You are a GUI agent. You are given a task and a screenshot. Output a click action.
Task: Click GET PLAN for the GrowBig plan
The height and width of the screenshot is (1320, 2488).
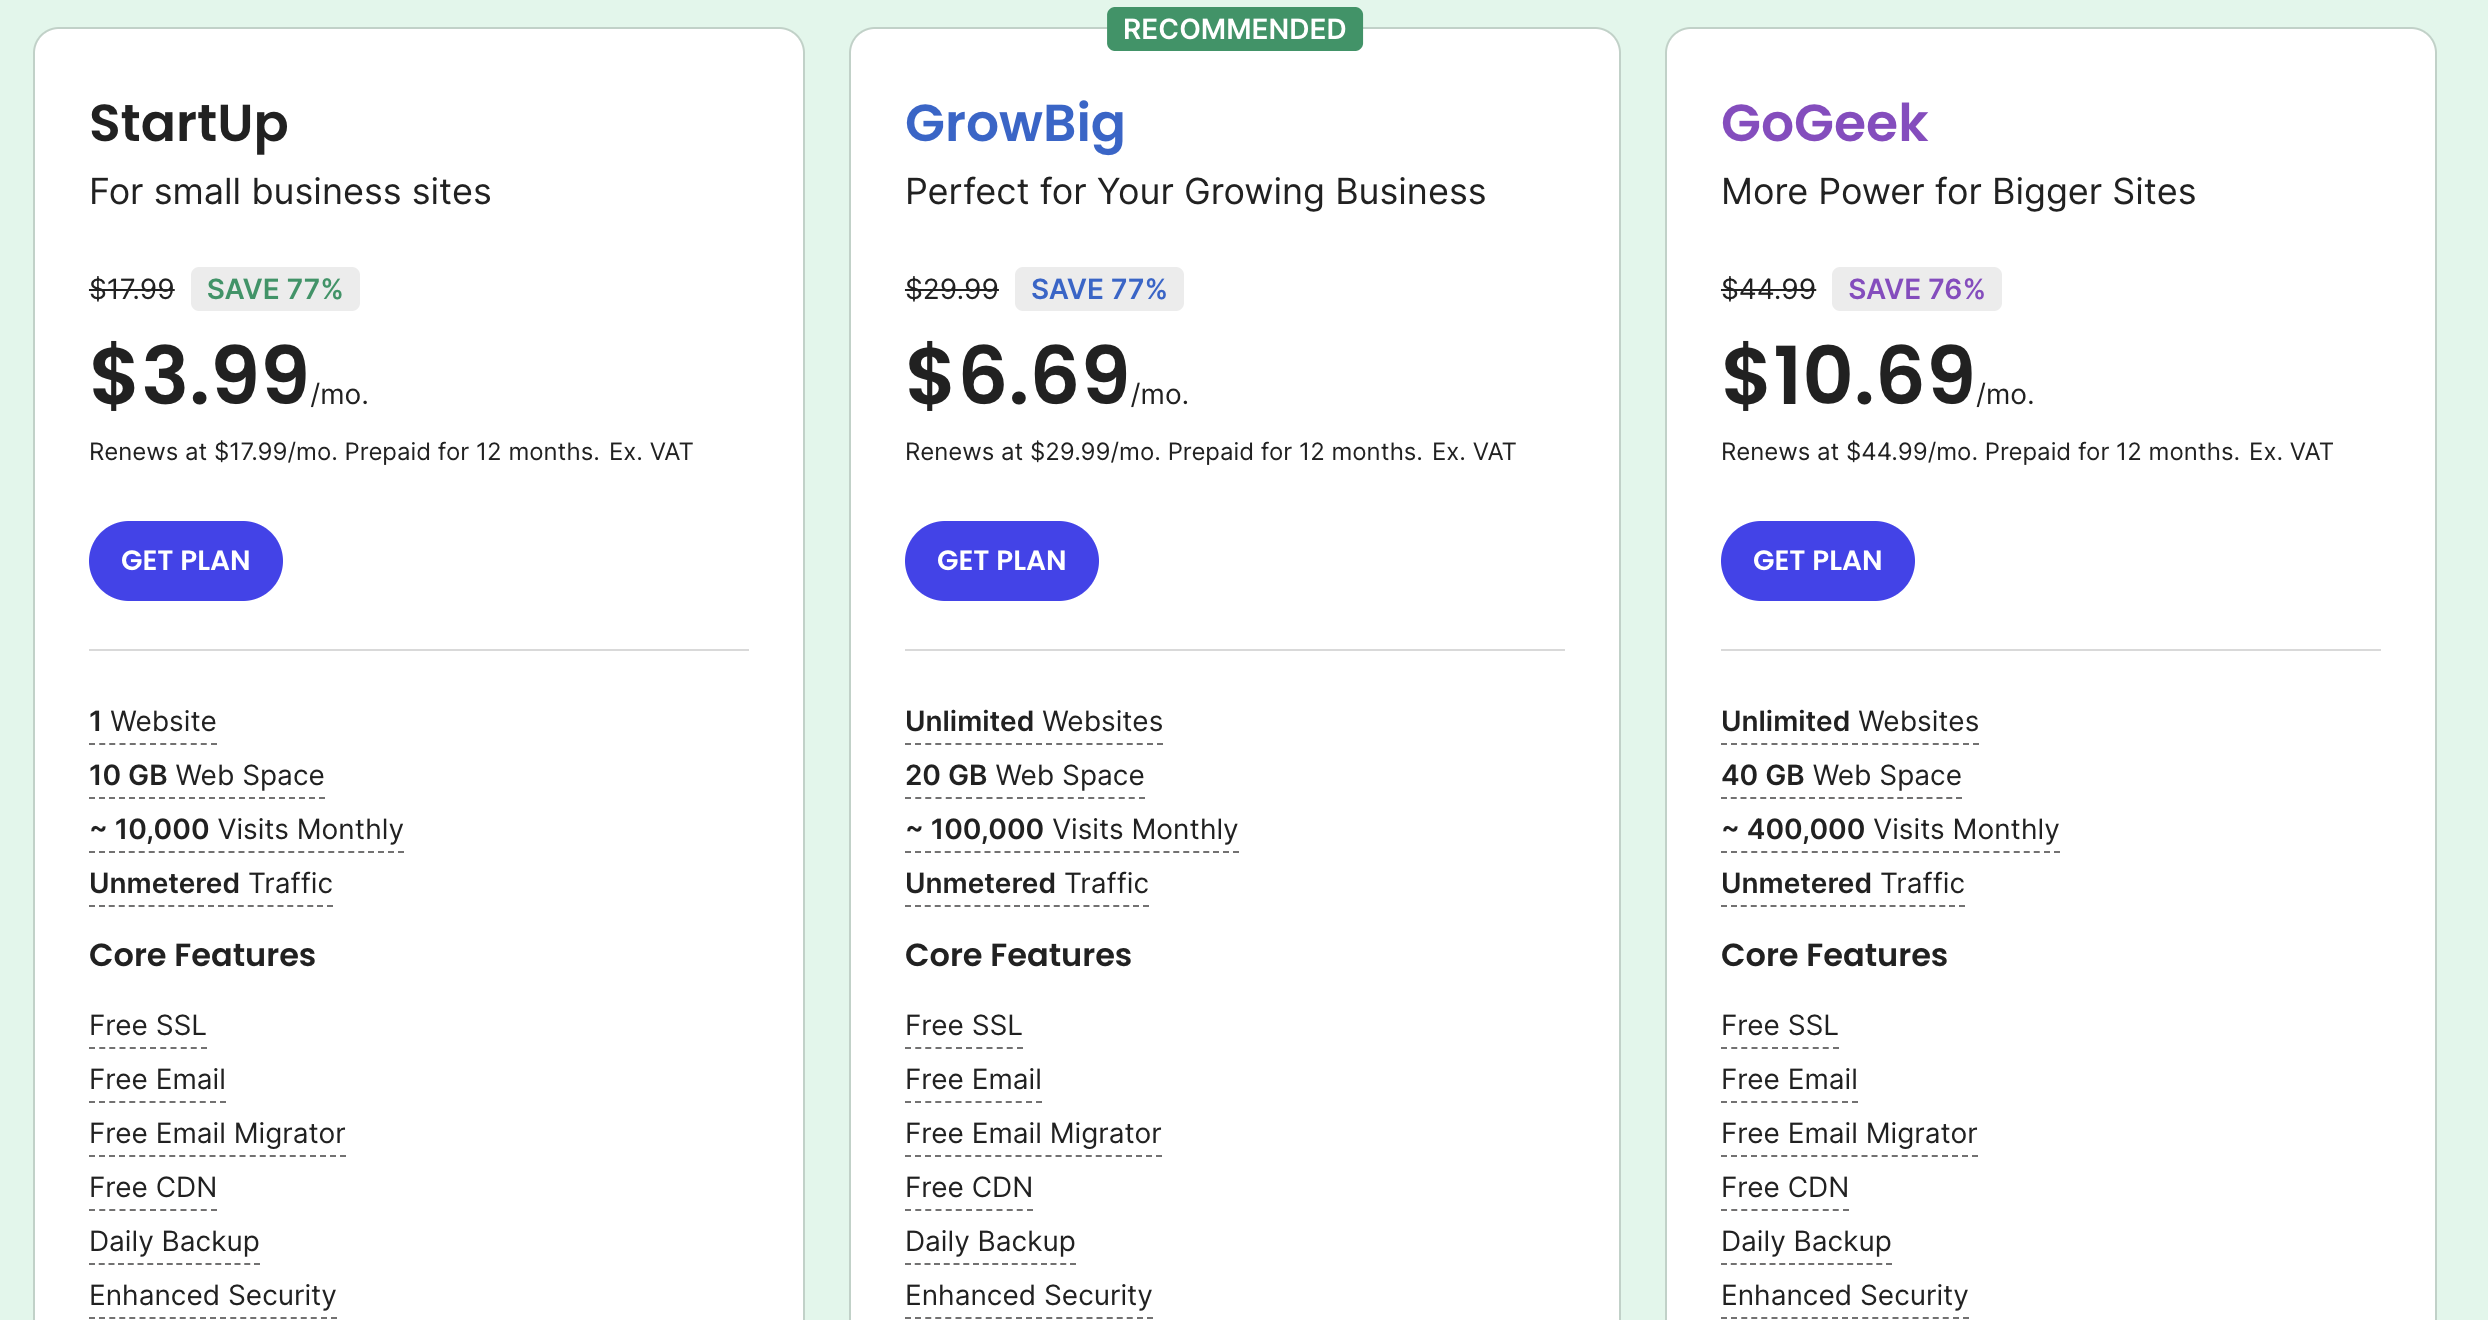click(1001, 561)
